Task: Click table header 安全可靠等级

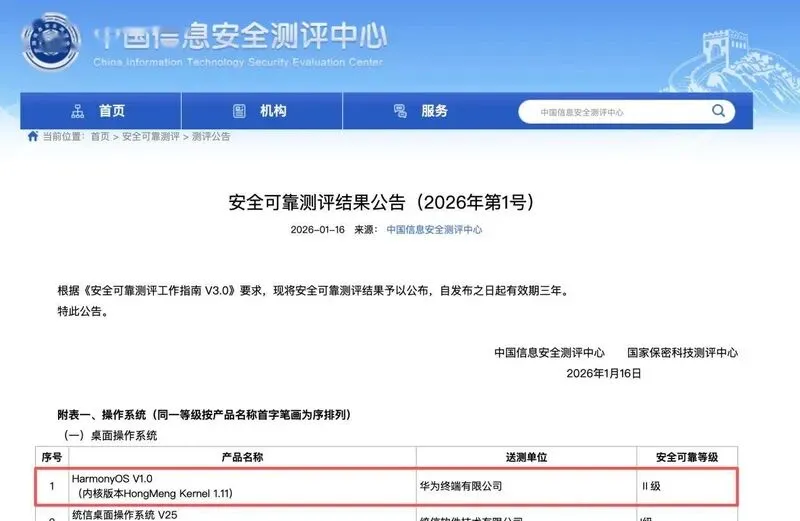Action: coord(687,457)
